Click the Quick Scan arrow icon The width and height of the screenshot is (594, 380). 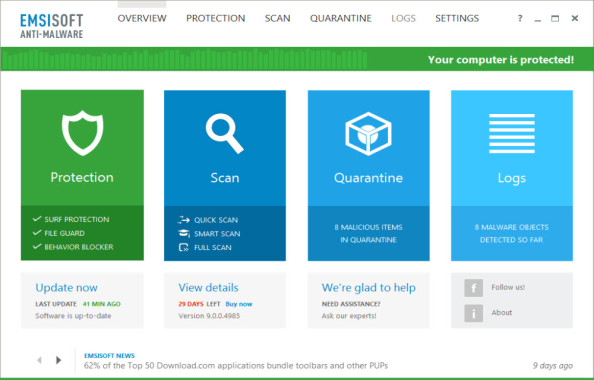point(183,220)
